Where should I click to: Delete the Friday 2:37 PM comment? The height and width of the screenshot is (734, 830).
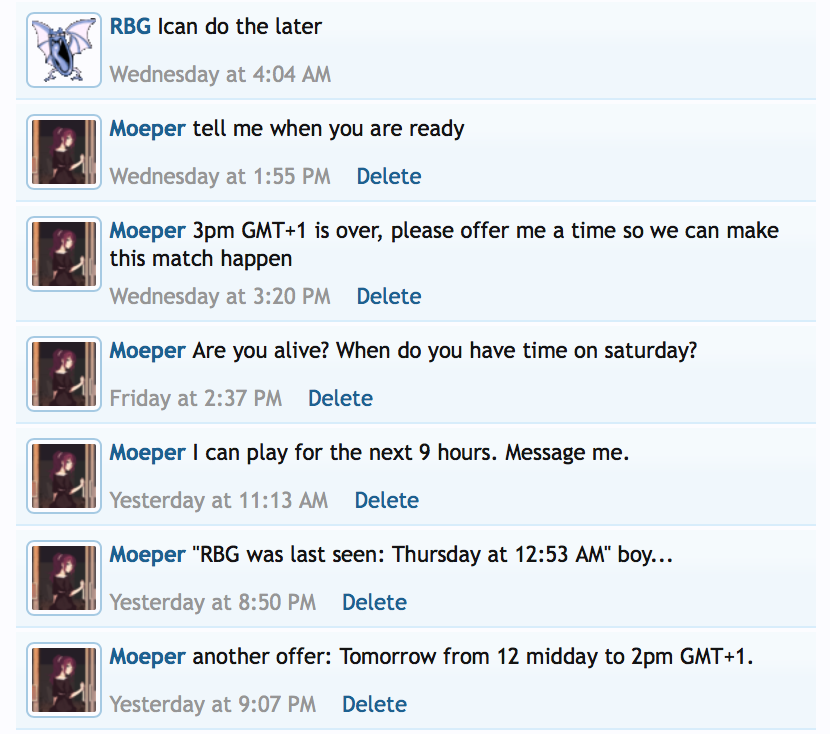[340, 399]
